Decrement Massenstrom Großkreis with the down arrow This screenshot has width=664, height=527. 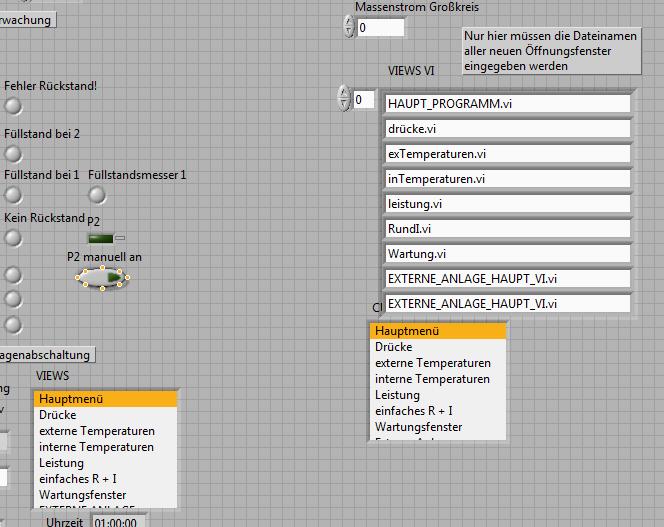point(349,32)
